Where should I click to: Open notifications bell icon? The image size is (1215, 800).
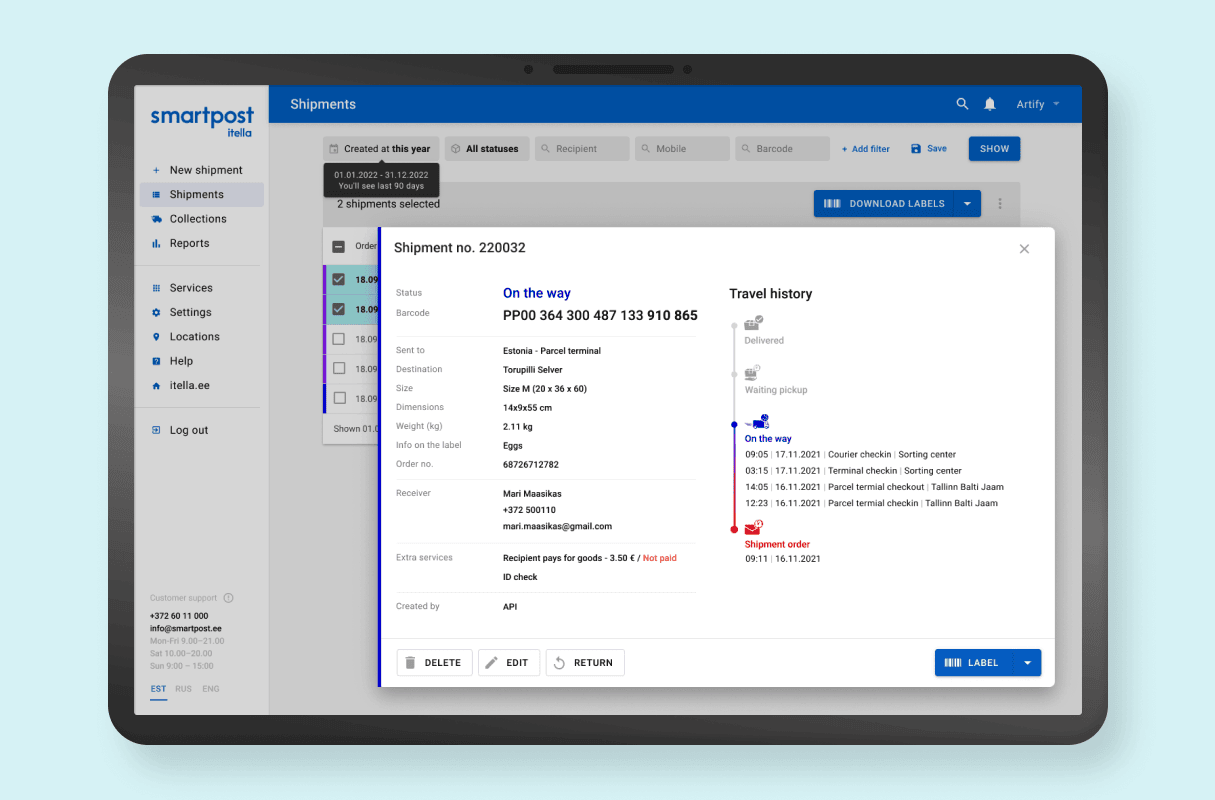990,104
